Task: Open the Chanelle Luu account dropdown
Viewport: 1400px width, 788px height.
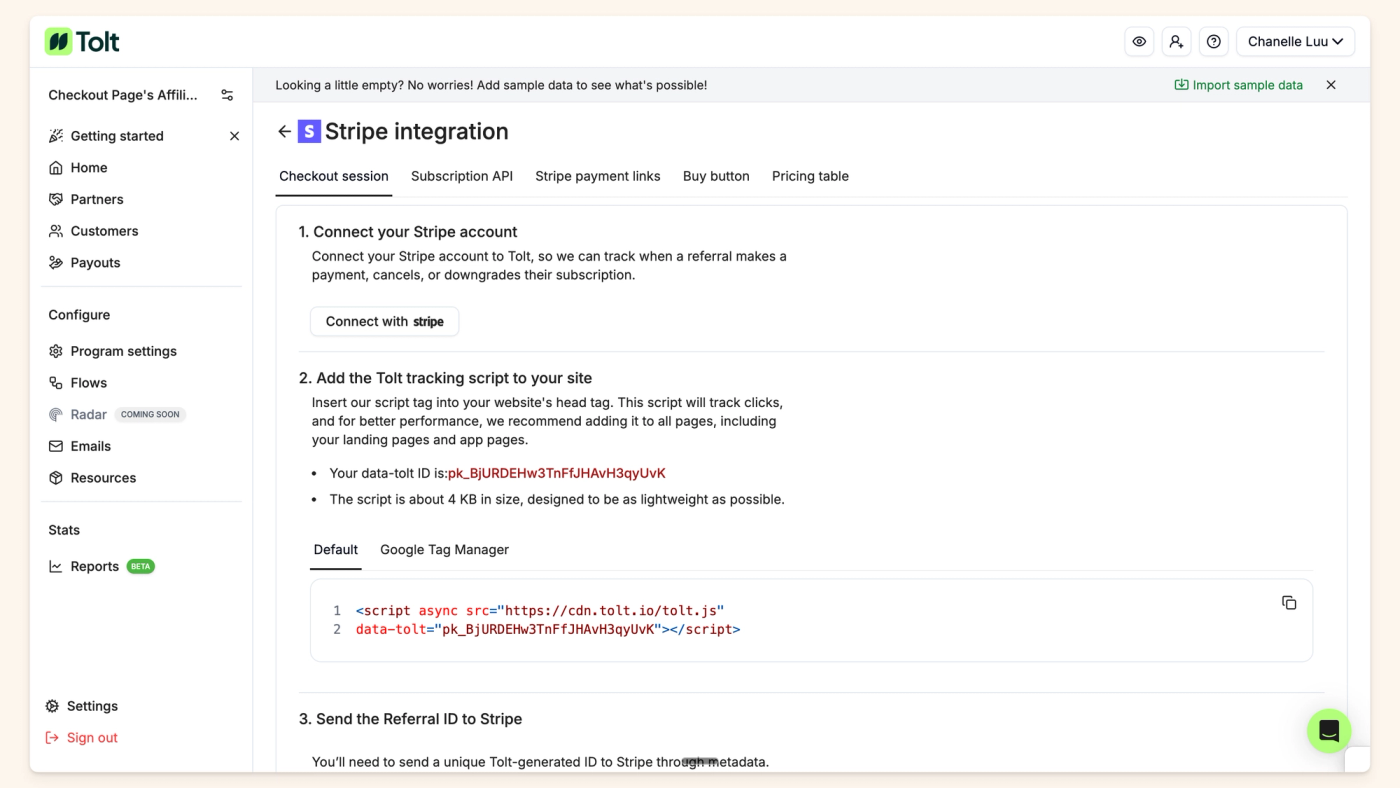Action: point(1295,41)
